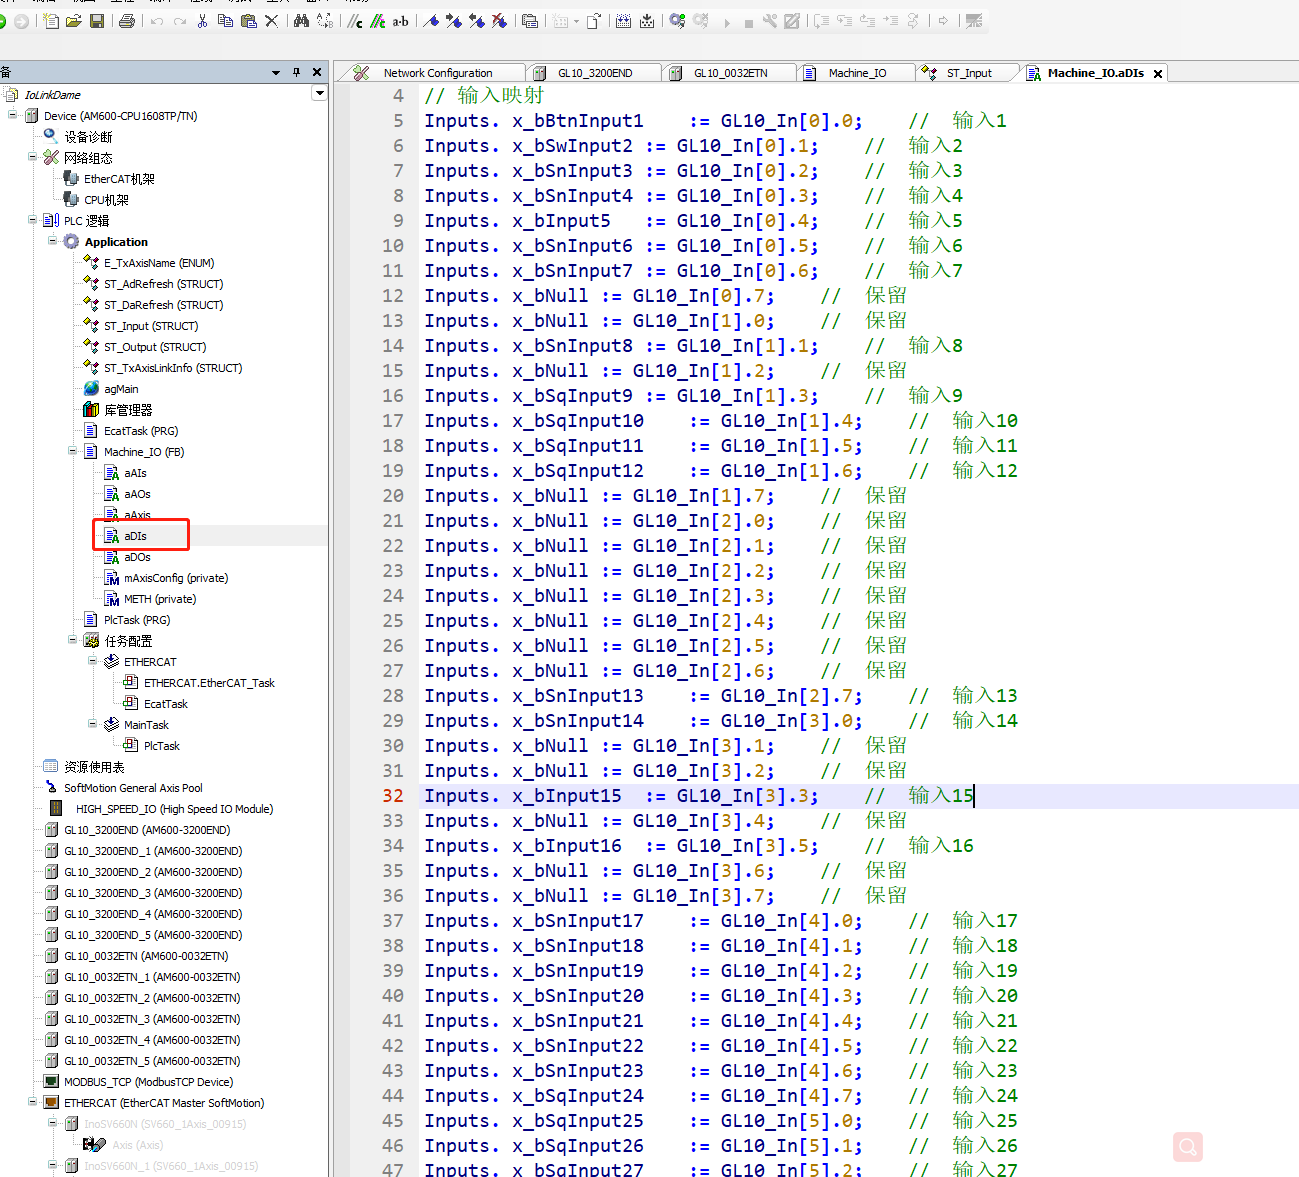Viewport: 1299px width, 1177px height.
Task: Select the 库管理器 library manager
Action: click(128, 410)
